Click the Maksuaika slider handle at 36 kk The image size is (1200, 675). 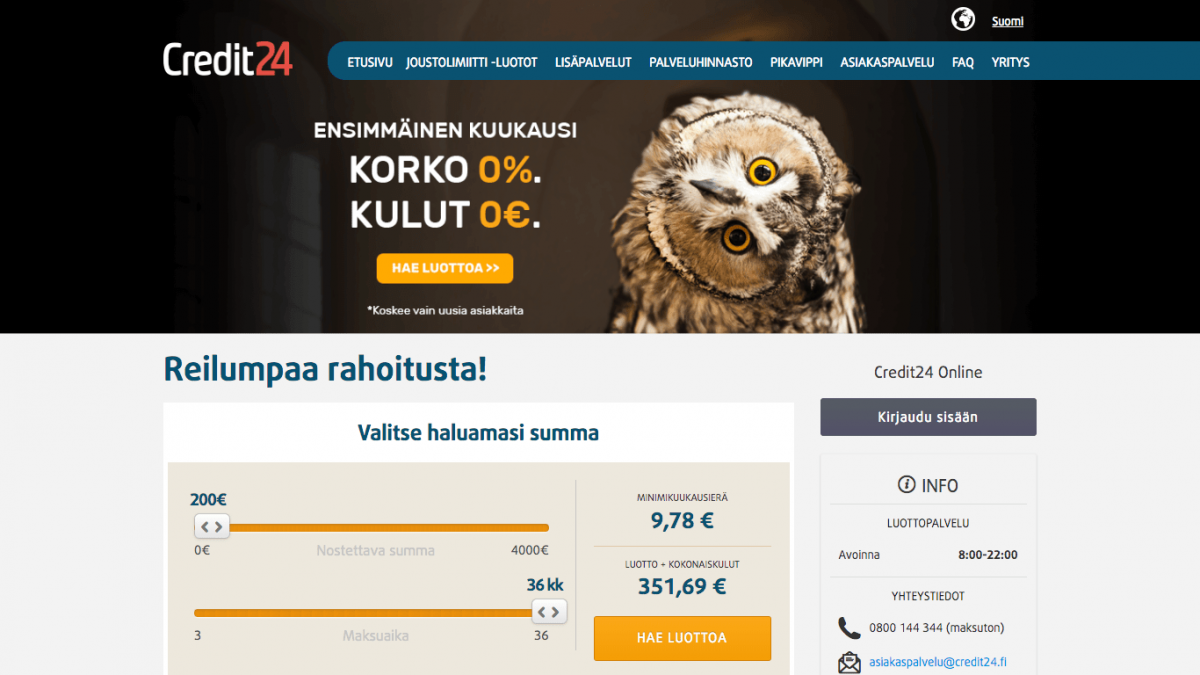tap(549, 612)
